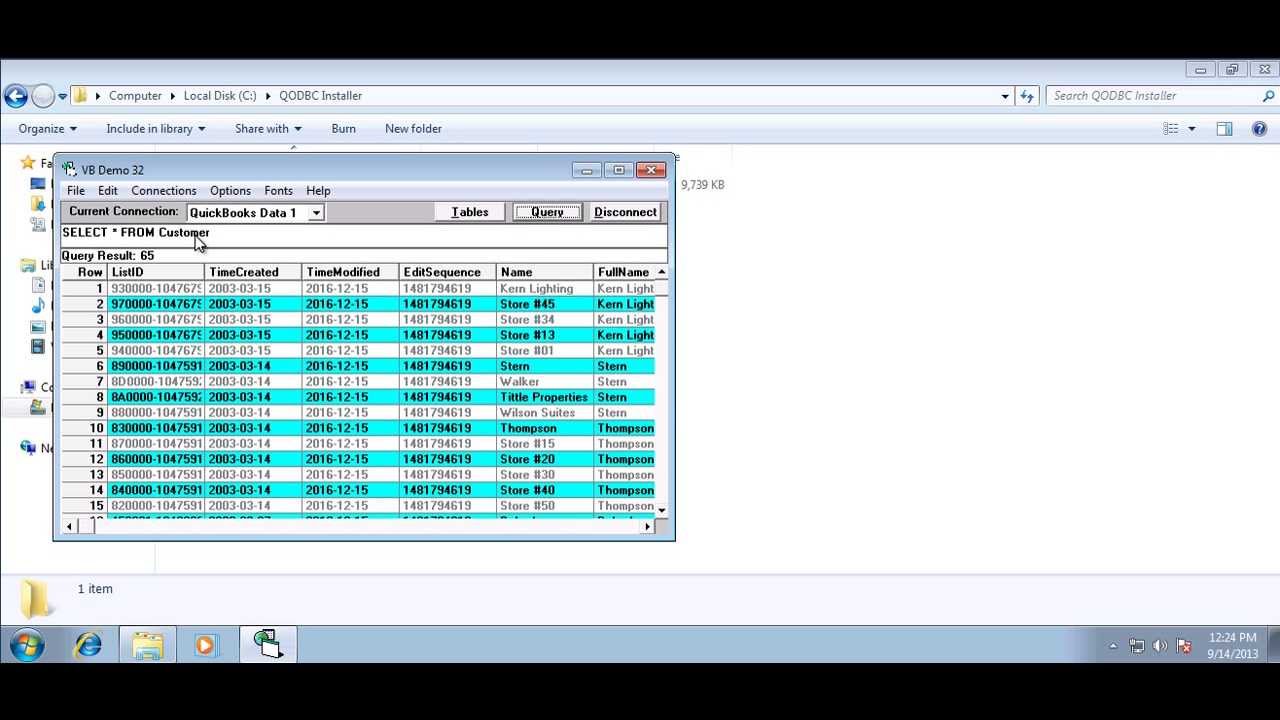Viewport: 1280px width, 720px height.
Task: Click the grid's scroll-up arrow
Action: (662, 272)
